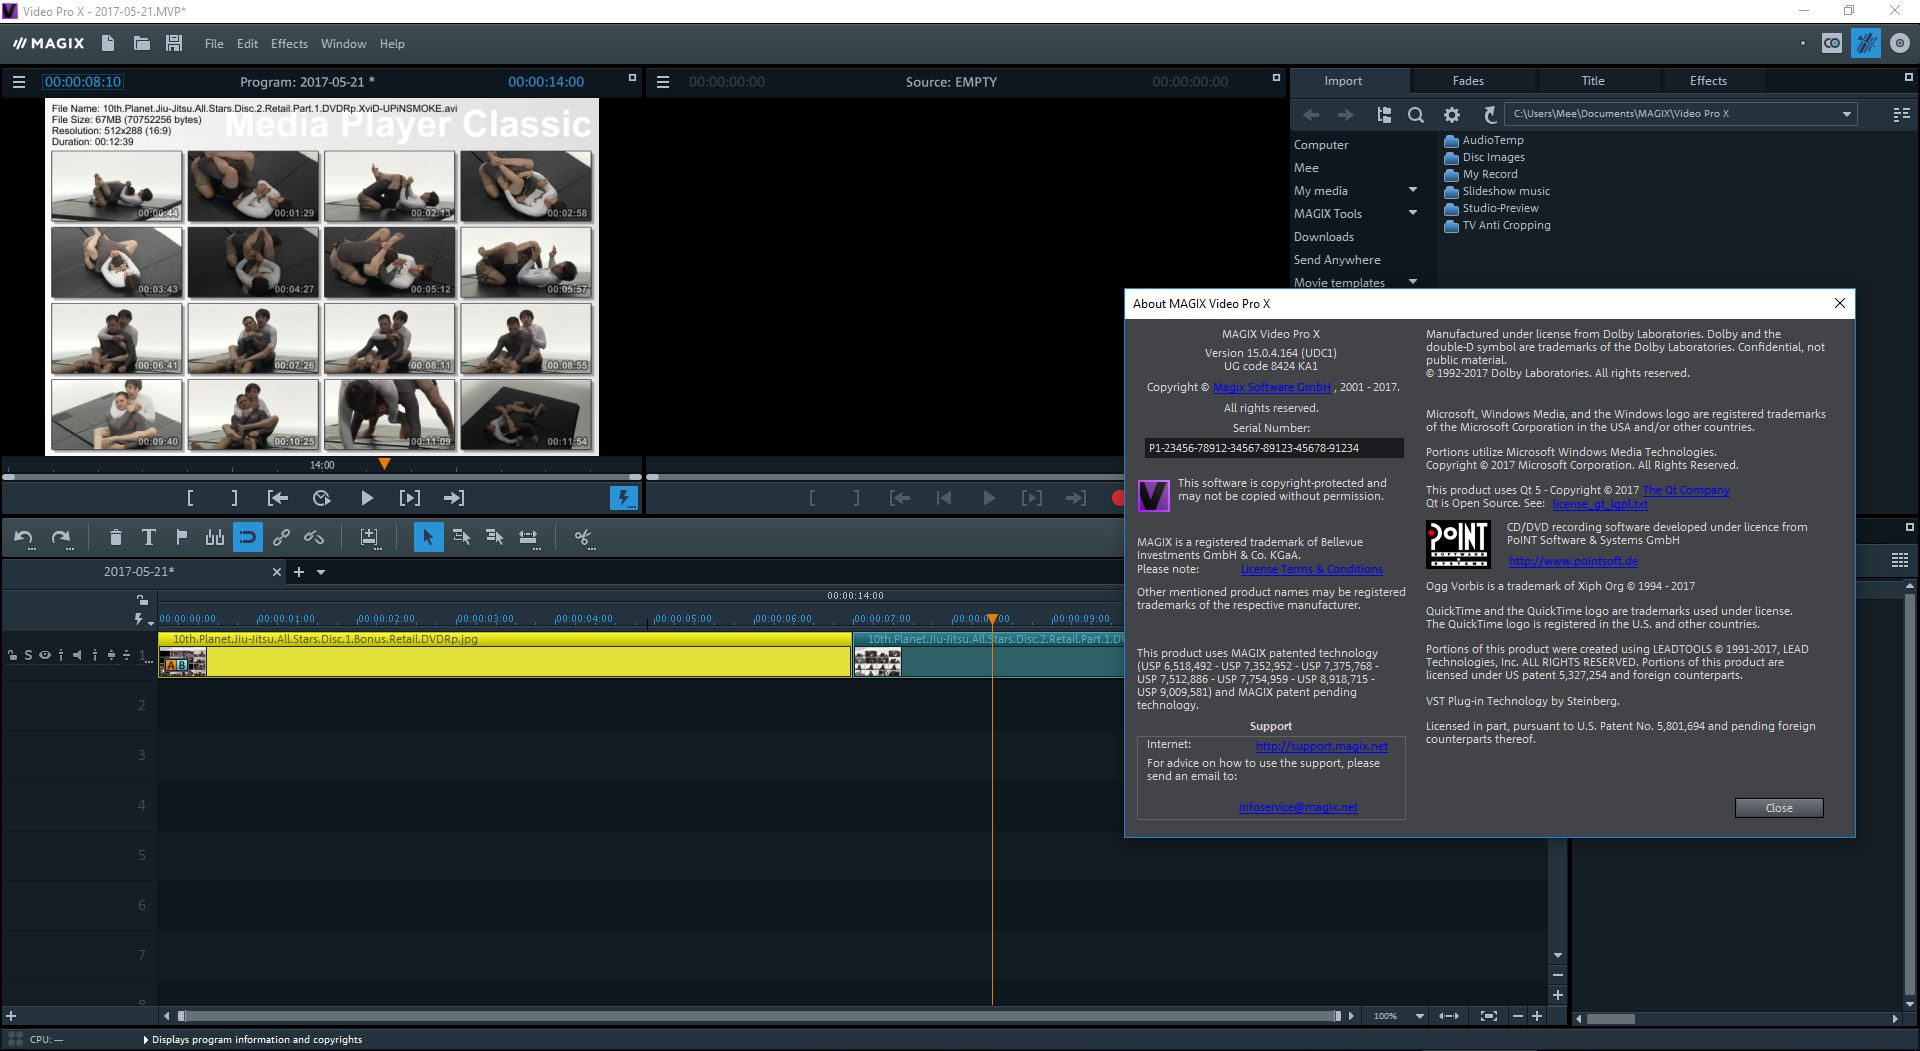Viewport: 1920px width, 1051px height.
Task: Open the Effects menu
Action: 289,44
